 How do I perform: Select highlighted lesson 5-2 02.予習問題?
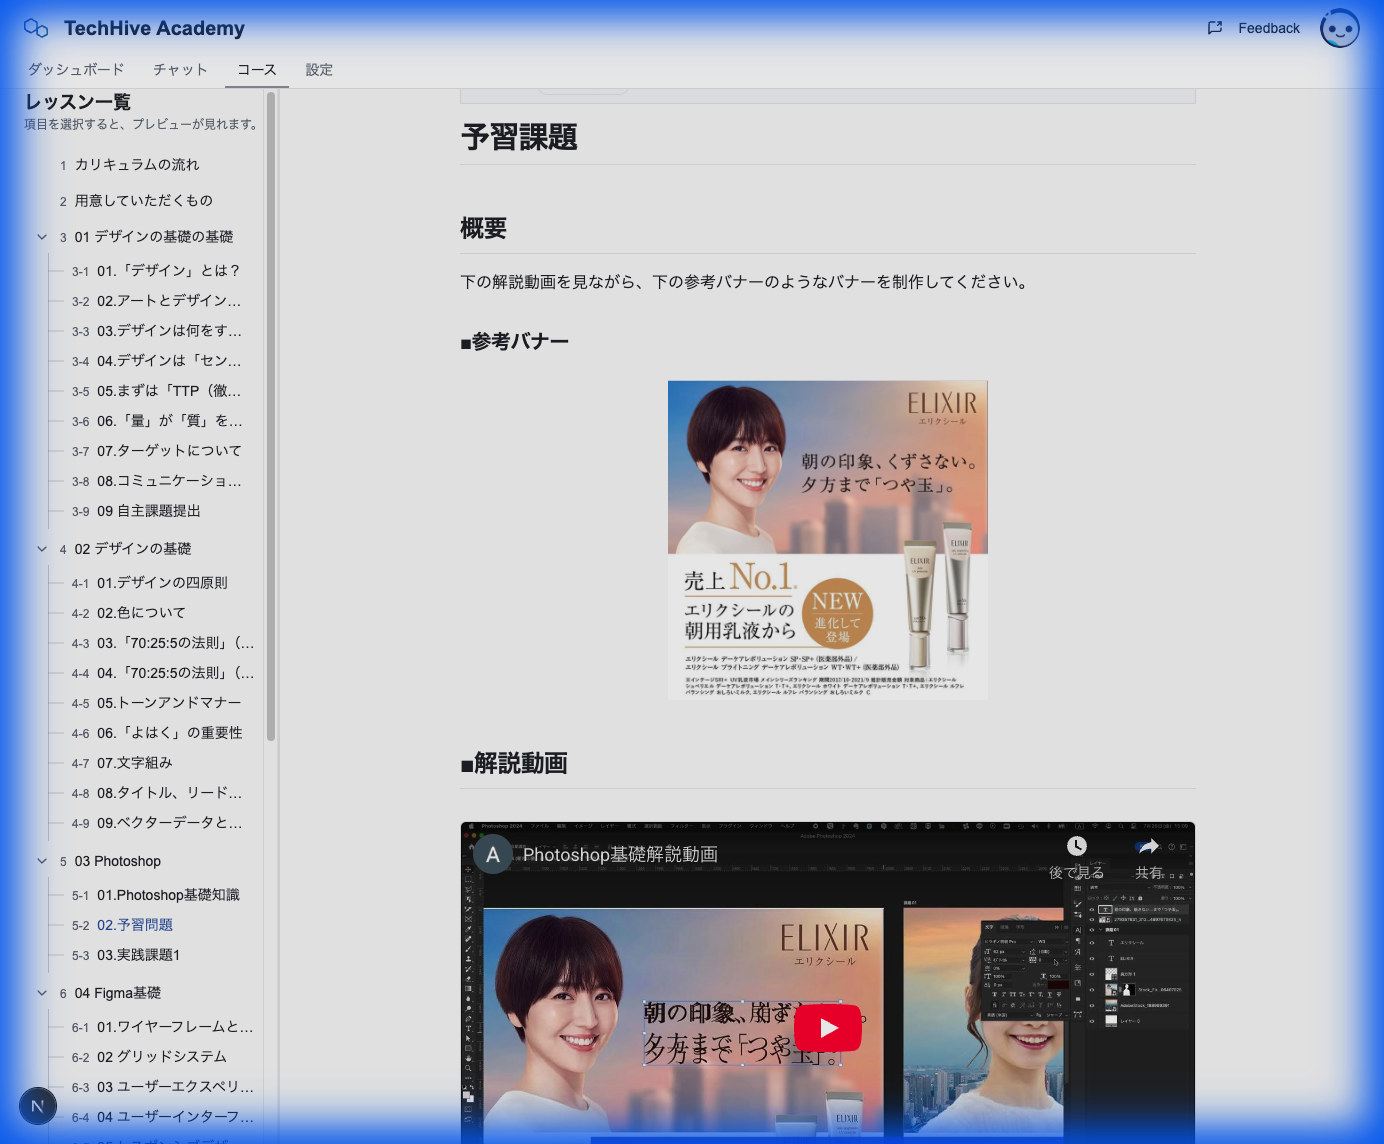point(134,925)
